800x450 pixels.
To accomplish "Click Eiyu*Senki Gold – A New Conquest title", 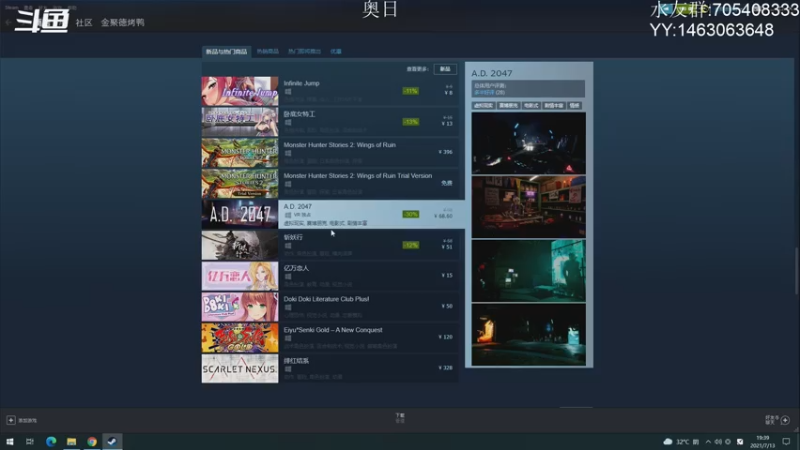I will [x=333, y=330].
